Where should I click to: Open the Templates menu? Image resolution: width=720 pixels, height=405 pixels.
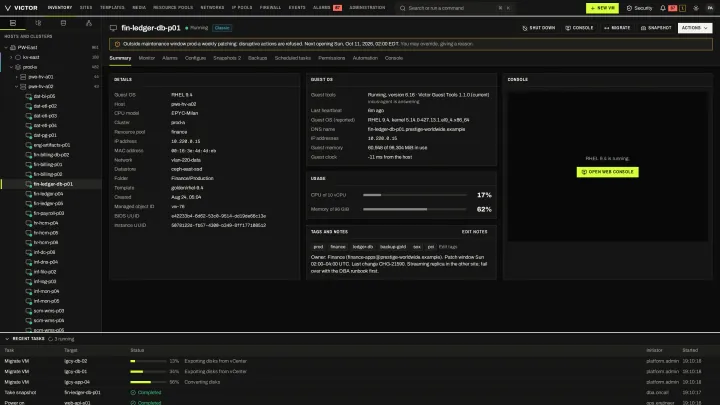click(x=112, y=8)
